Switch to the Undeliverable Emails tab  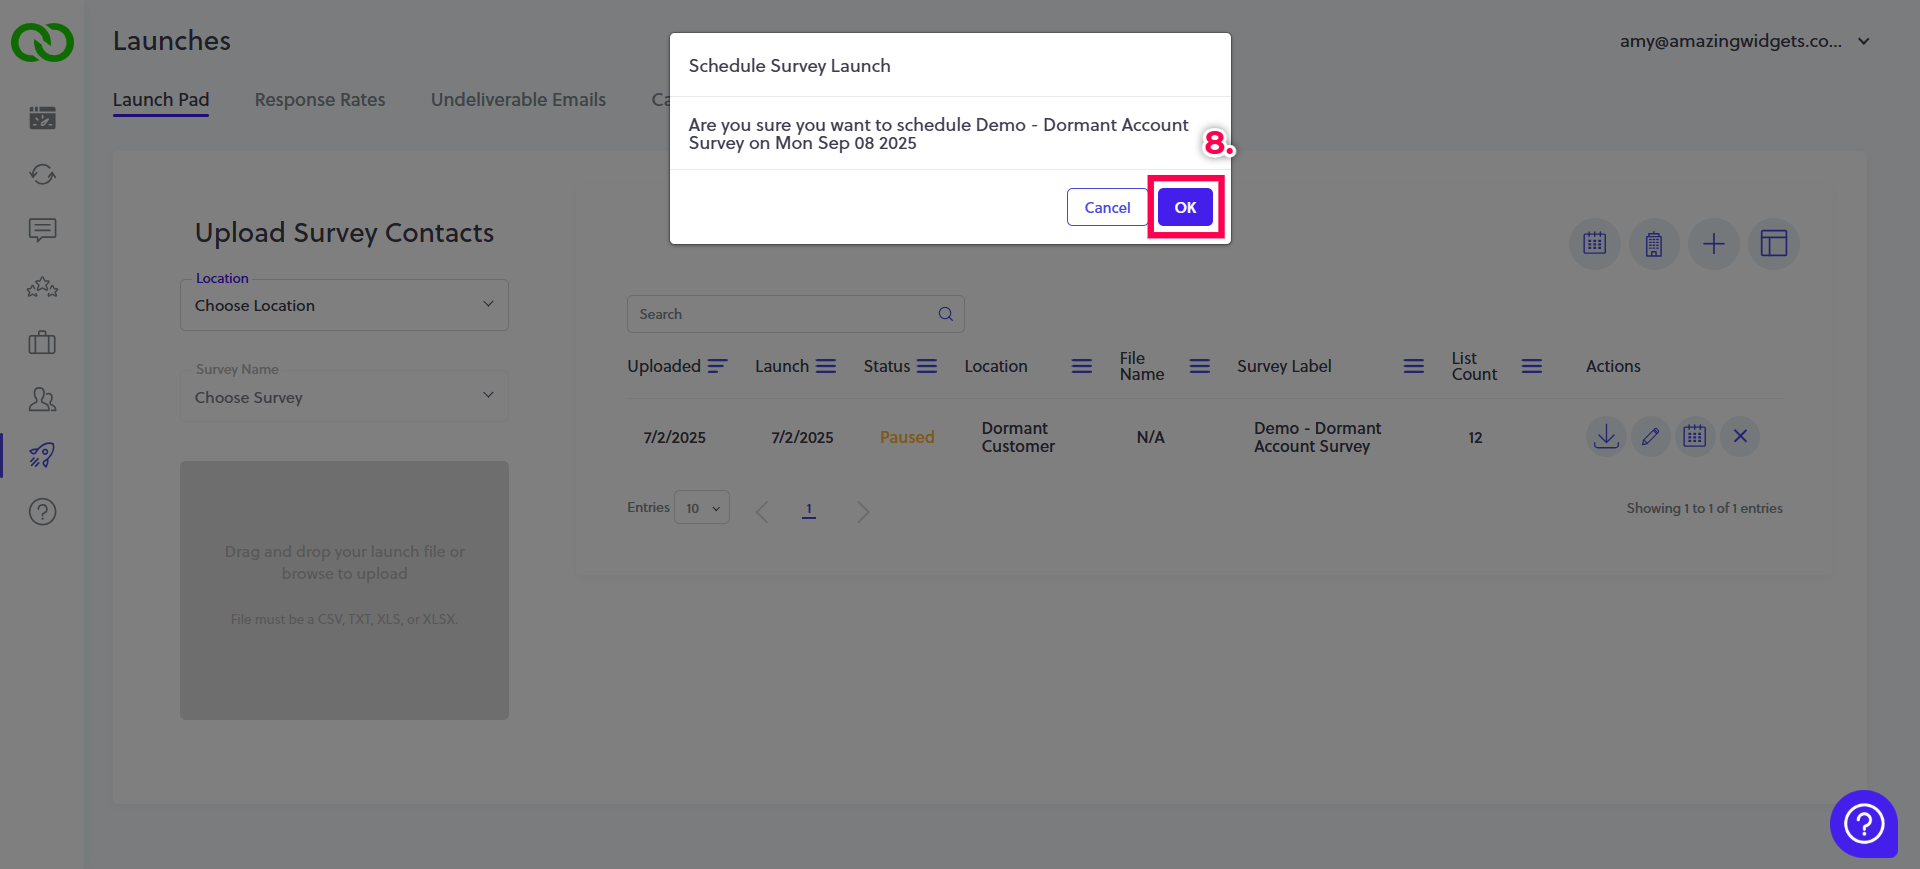(x=518, y=100)
